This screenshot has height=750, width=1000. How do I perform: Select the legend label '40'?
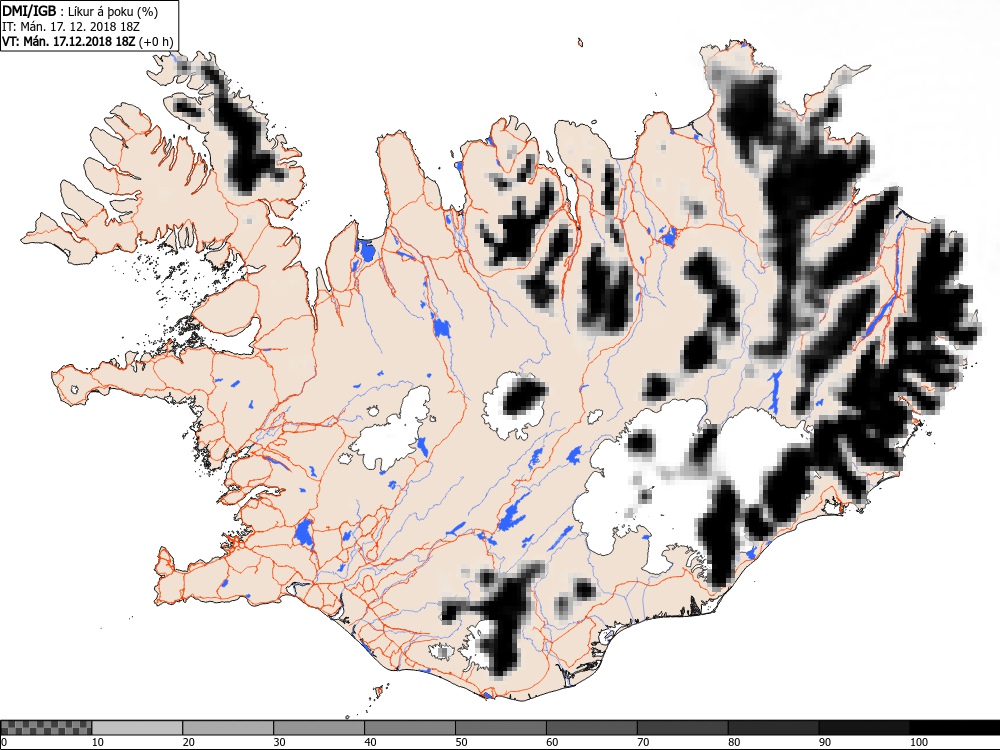click(x=371, y=742)
